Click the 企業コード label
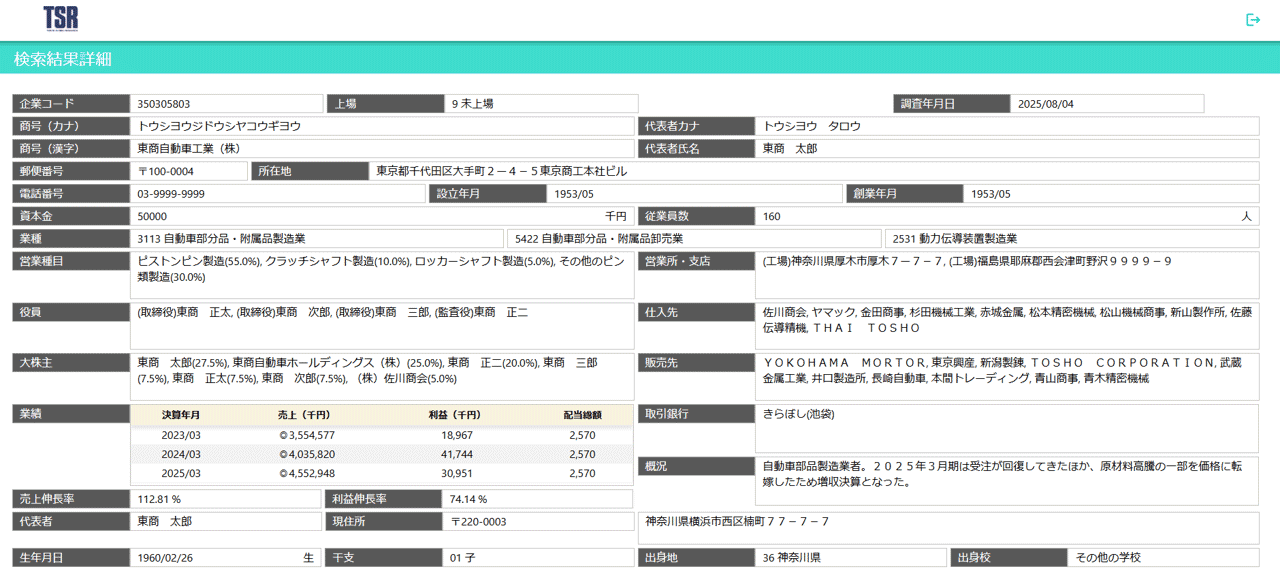Screen dimensions: 1280x582 (x=70, y=104)
